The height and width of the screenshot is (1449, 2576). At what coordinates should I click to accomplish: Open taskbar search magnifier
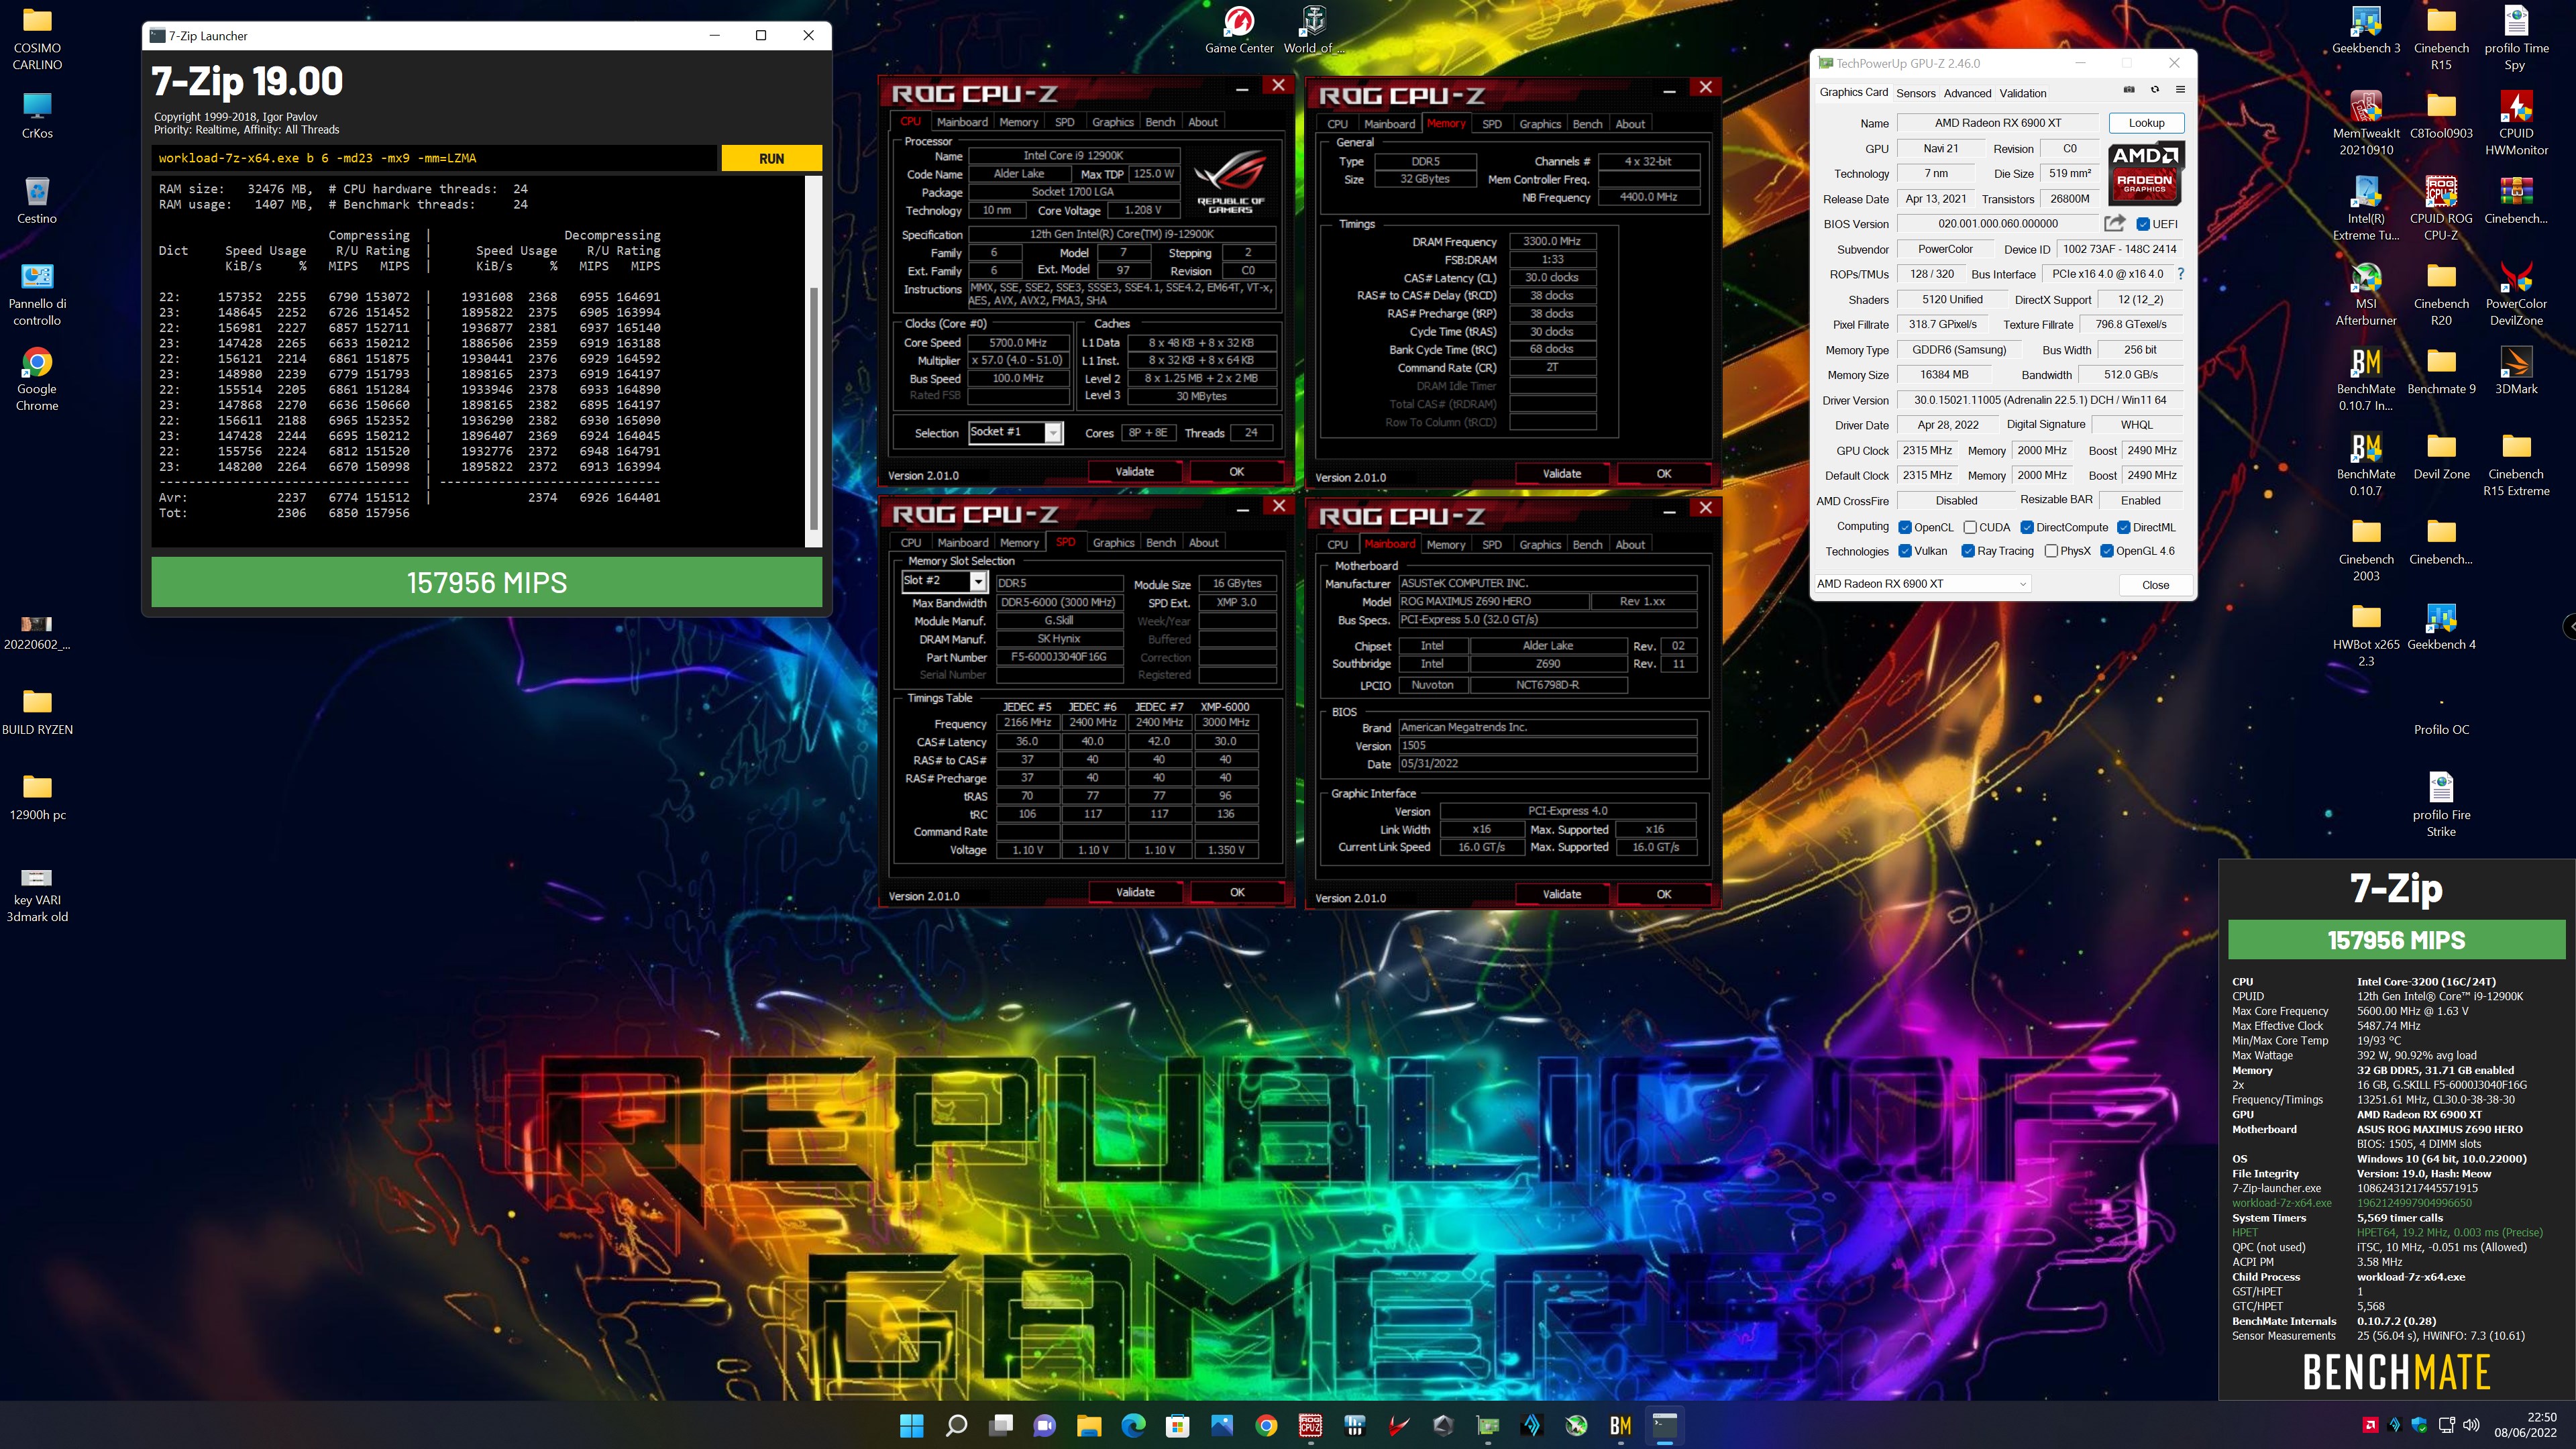coord(956,1425)
